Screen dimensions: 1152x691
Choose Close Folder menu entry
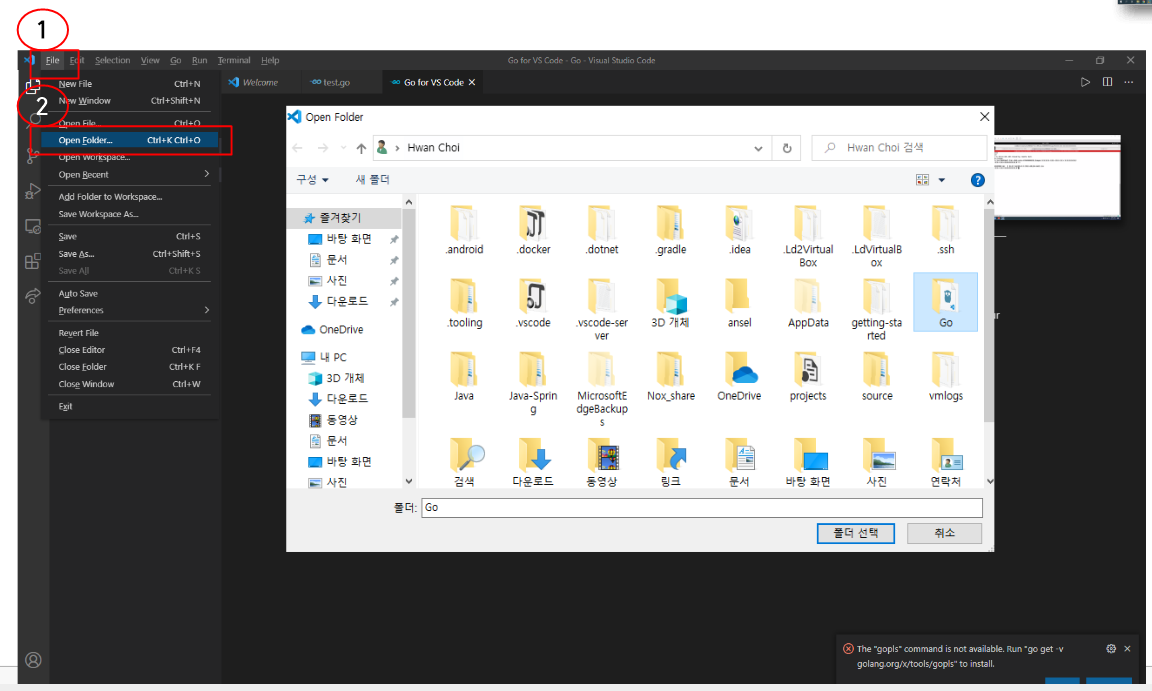point(130,366)
